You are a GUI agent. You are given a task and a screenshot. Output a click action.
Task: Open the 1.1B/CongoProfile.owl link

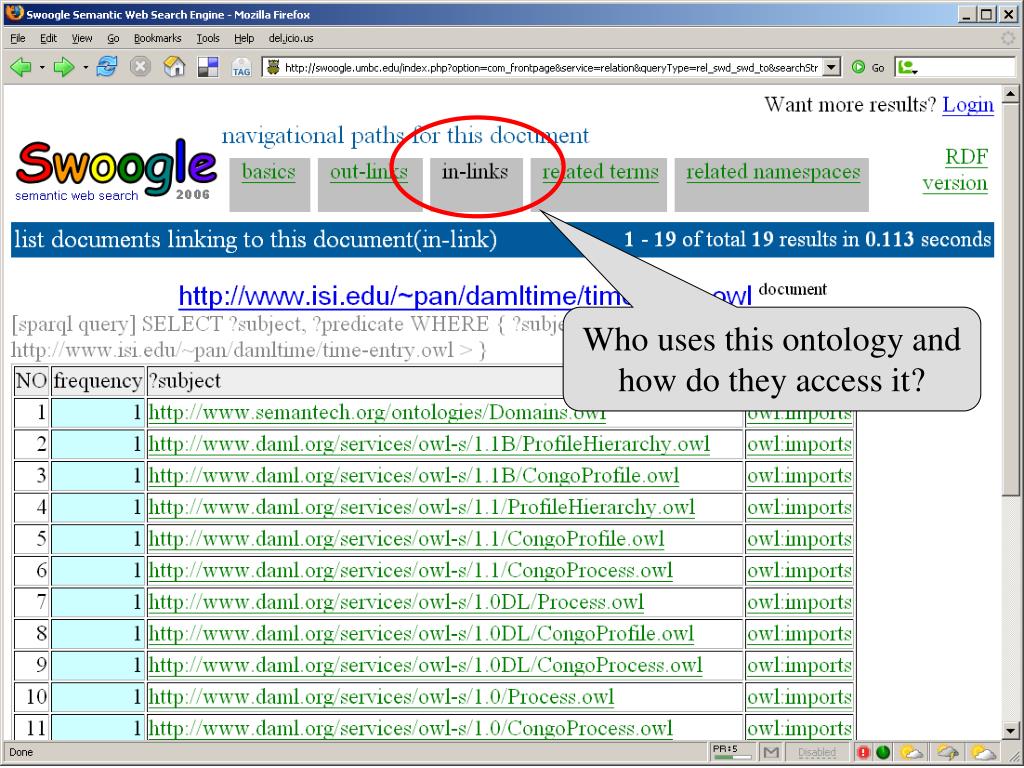tap(414, 475)
